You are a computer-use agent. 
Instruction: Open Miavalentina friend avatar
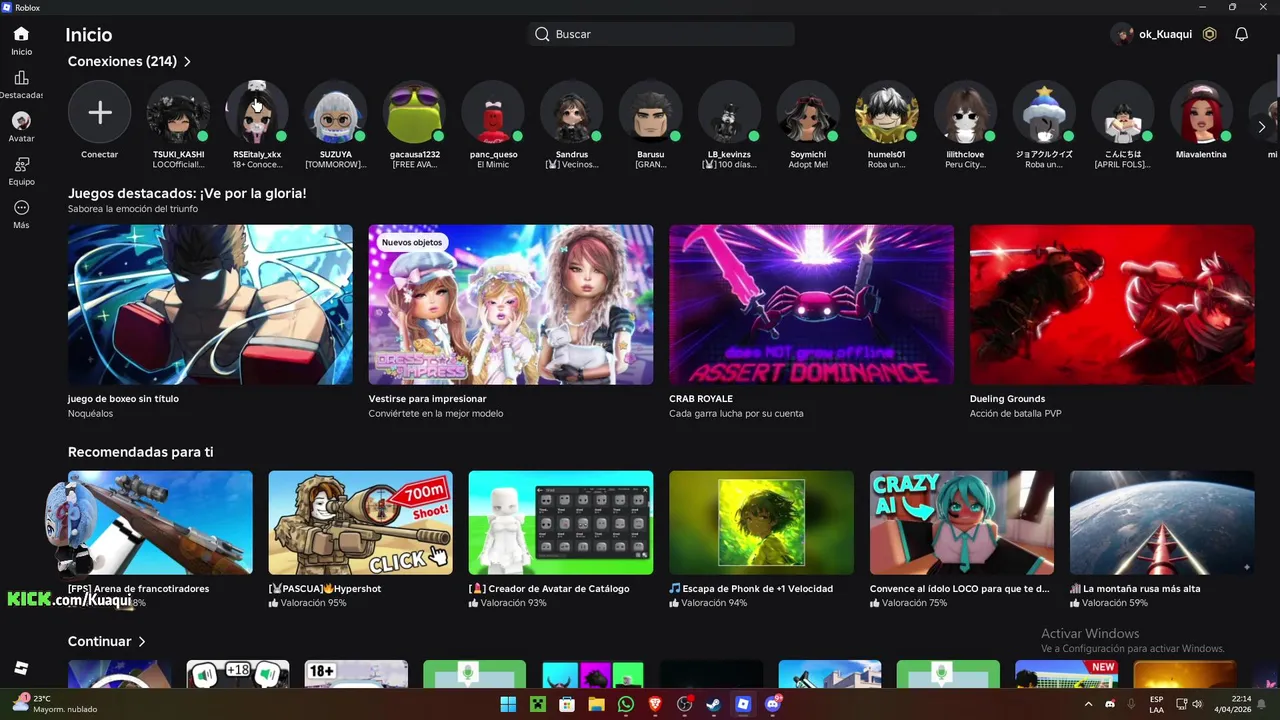tap(1202, 112)
